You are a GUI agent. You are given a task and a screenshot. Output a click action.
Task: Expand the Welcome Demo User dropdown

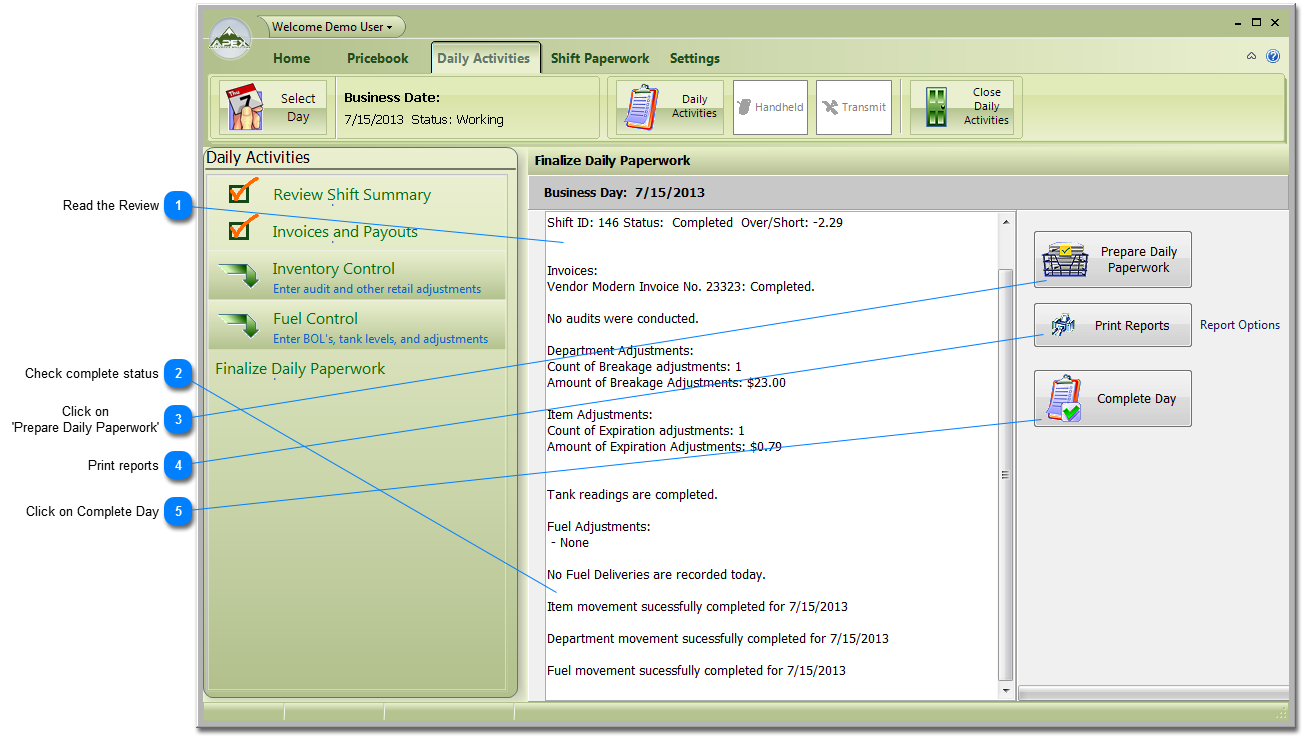[333, 27]
